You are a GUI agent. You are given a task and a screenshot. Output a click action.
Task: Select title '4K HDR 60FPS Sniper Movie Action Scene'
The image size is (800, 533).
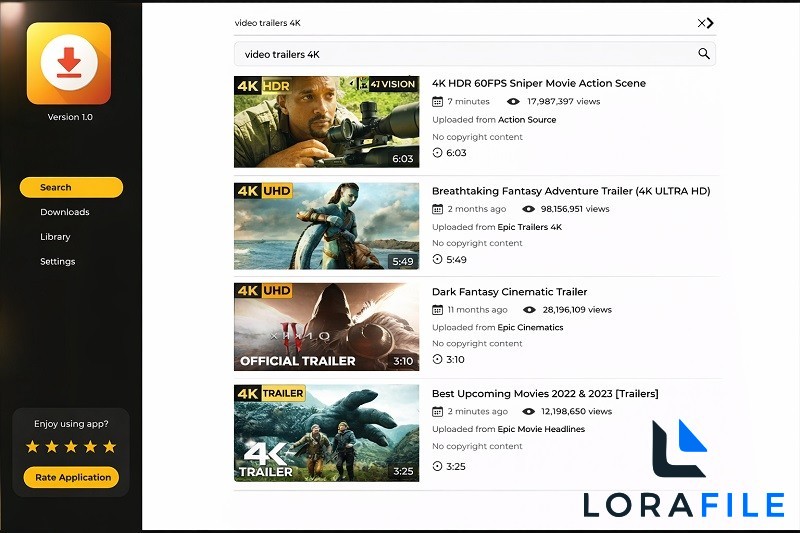point(539,83)
